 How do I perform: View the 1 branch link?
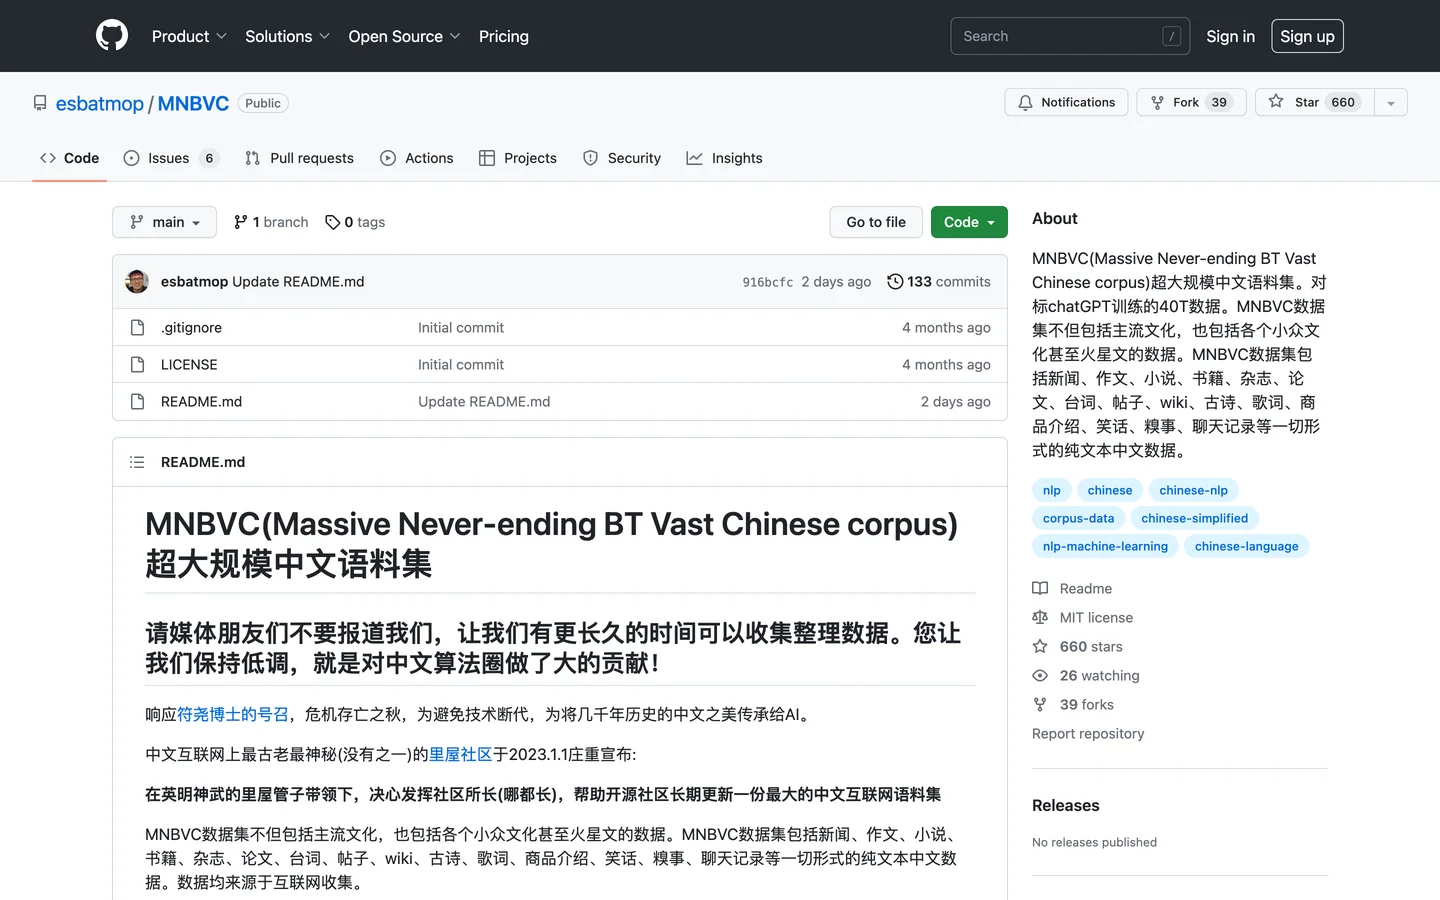coord(271,222)
